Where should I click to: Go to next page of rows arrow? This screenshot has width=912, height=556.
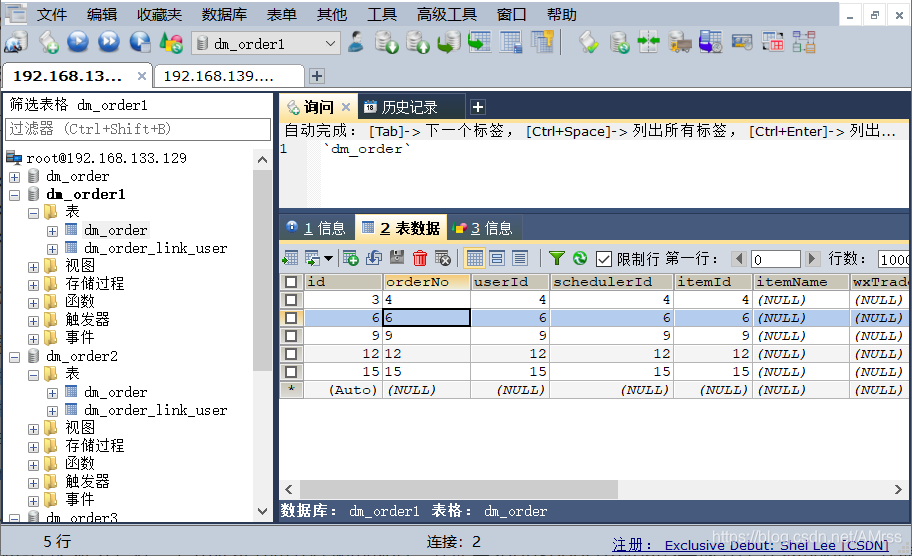(x=813, y=258)
